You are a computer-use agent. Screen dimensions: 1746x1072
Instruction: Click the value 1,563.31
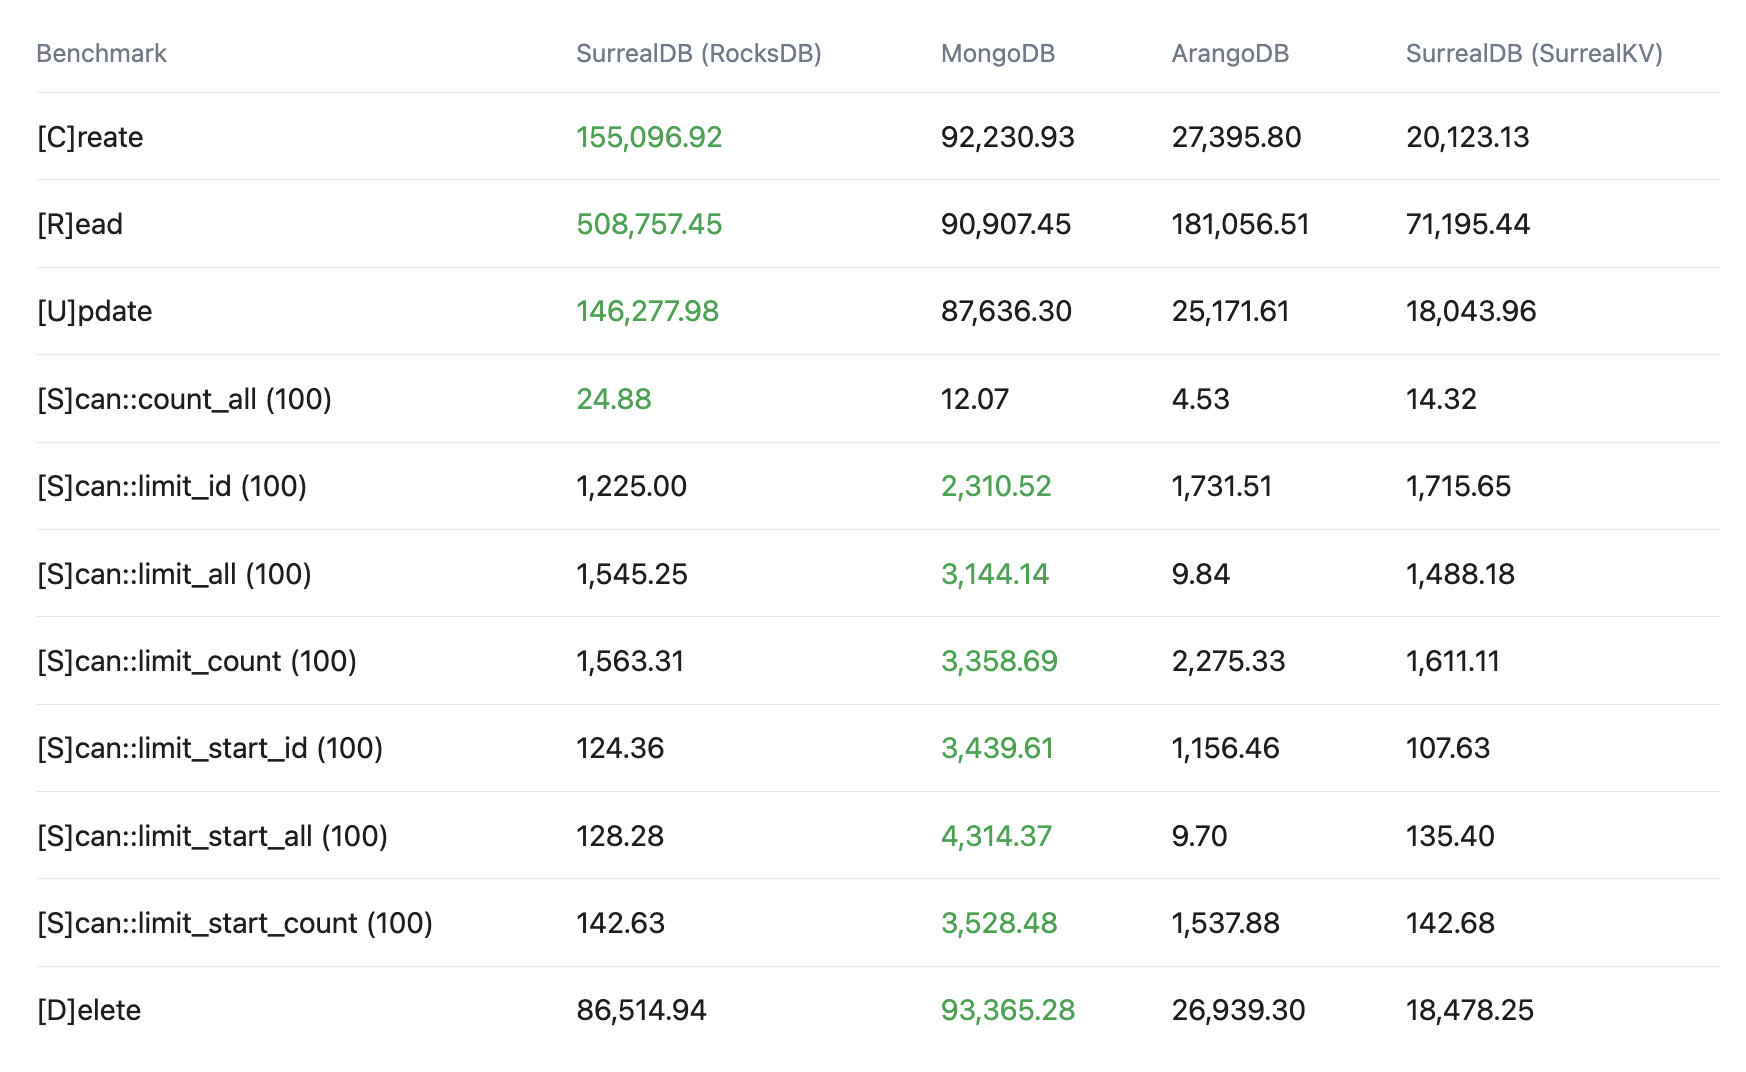[x=630, y=661]
